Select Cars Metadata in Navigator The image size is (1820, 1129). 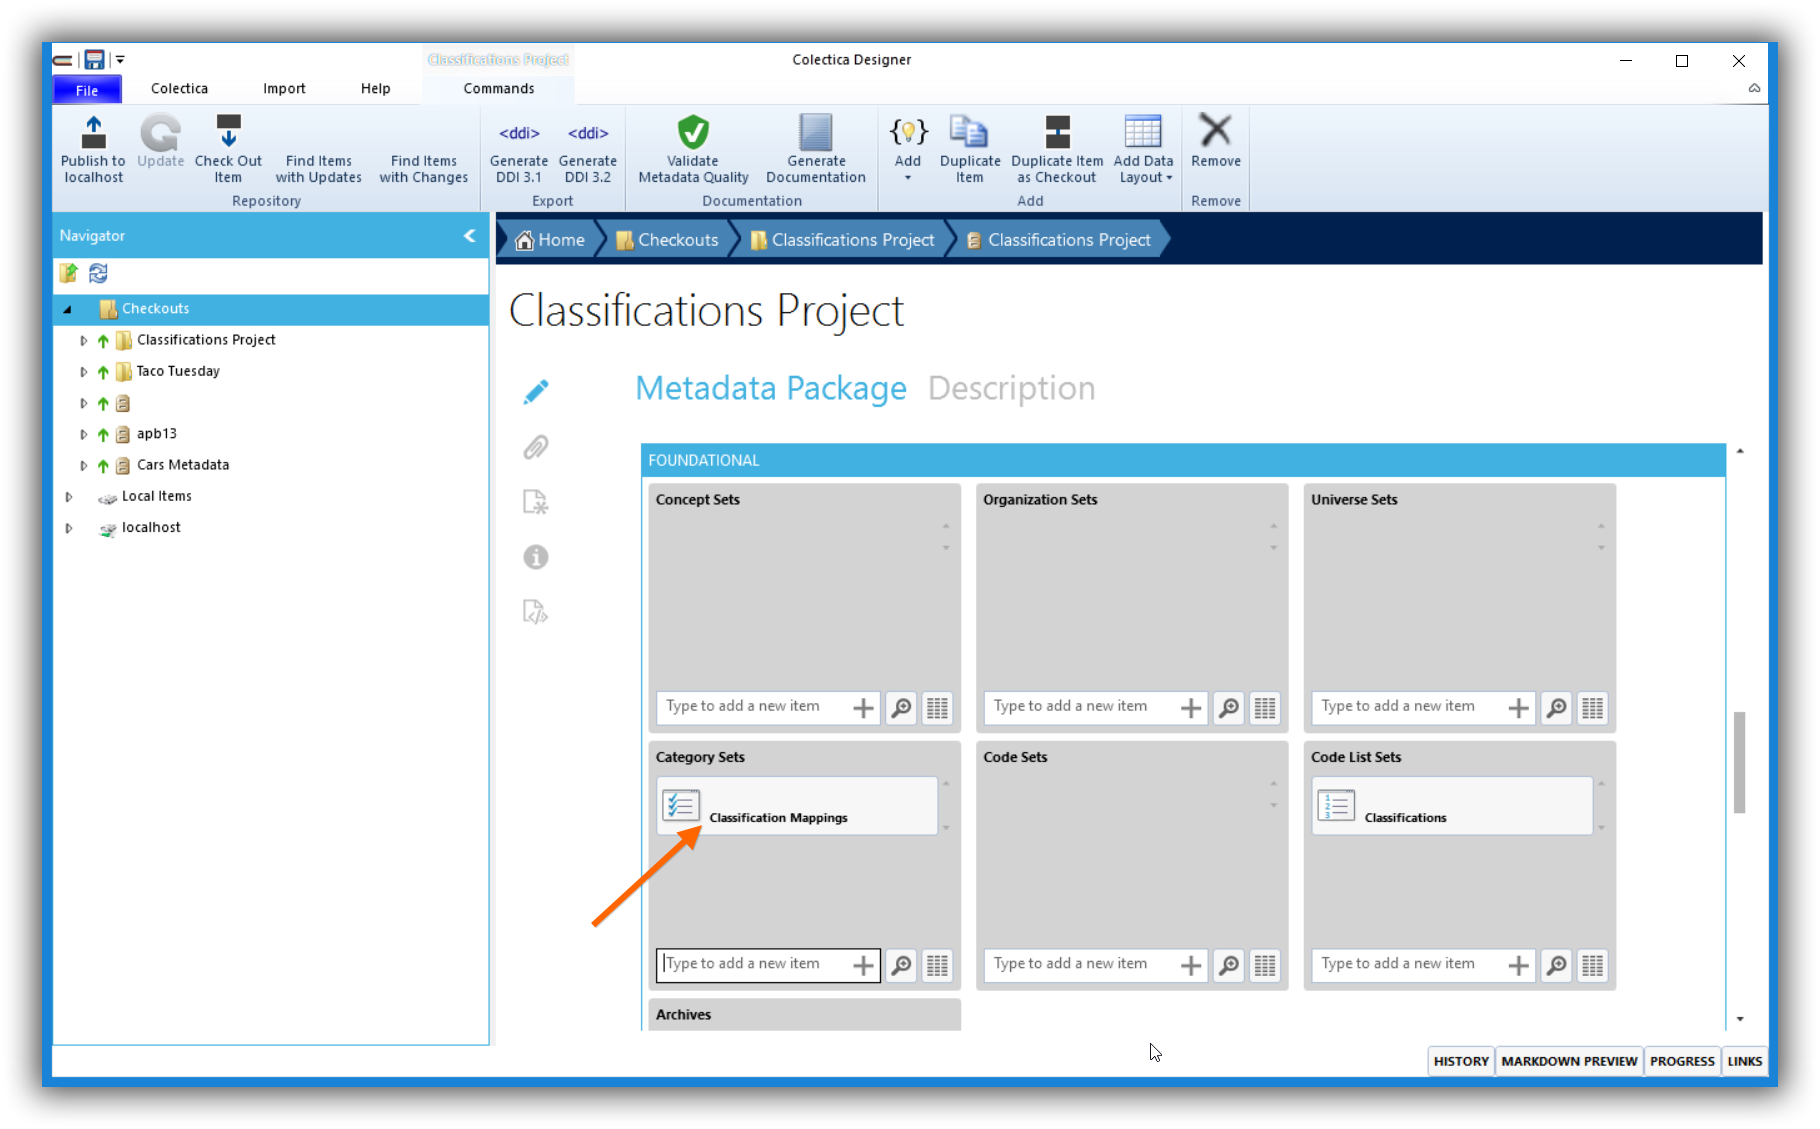tap(183, 465)
